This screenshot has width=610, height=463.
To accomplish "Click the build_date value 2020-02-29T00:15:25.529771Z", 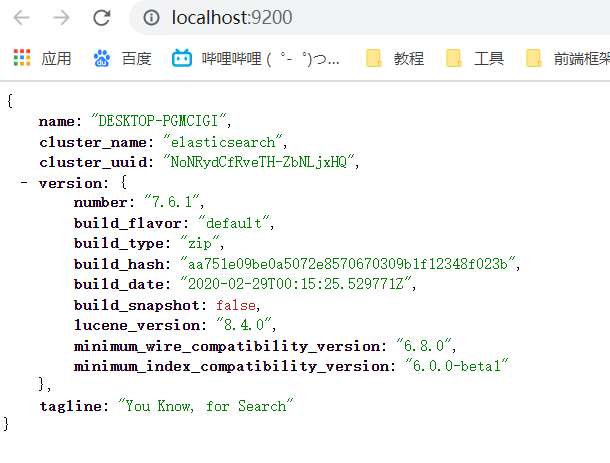I will pos(296,284).
